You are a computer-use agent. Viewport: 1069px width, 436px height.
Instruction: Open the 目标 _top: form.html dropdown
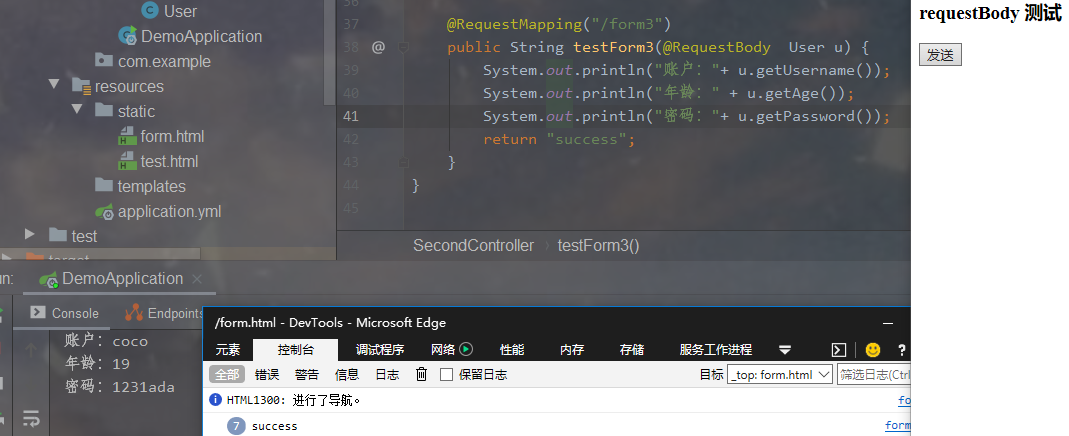[x=781, y=374]
